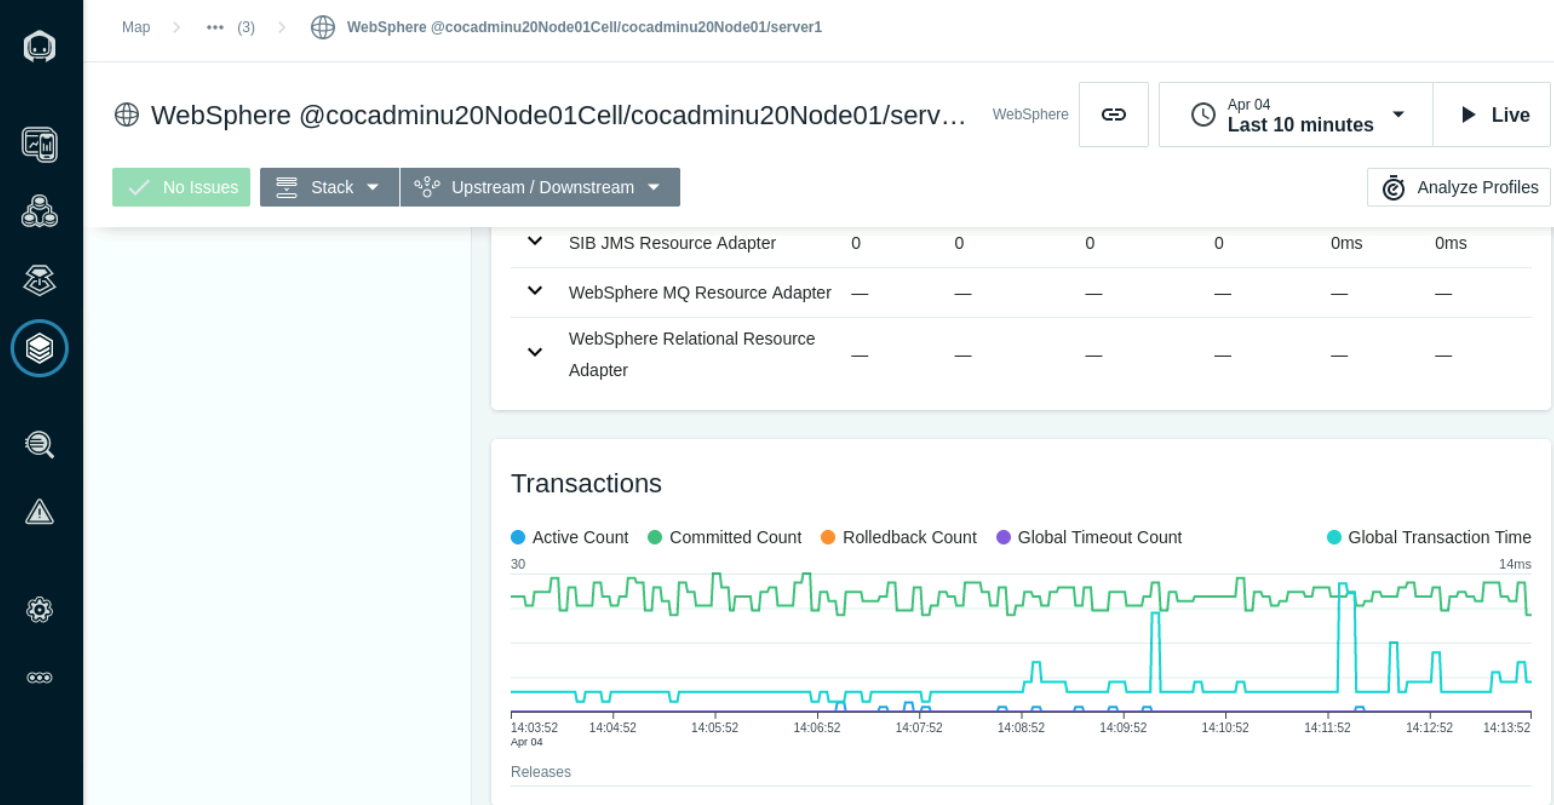Image resolution: width=1554 pixels, height=805 pixels.
Task: Open the events warning triangle icon
Action: pos(40,512)
